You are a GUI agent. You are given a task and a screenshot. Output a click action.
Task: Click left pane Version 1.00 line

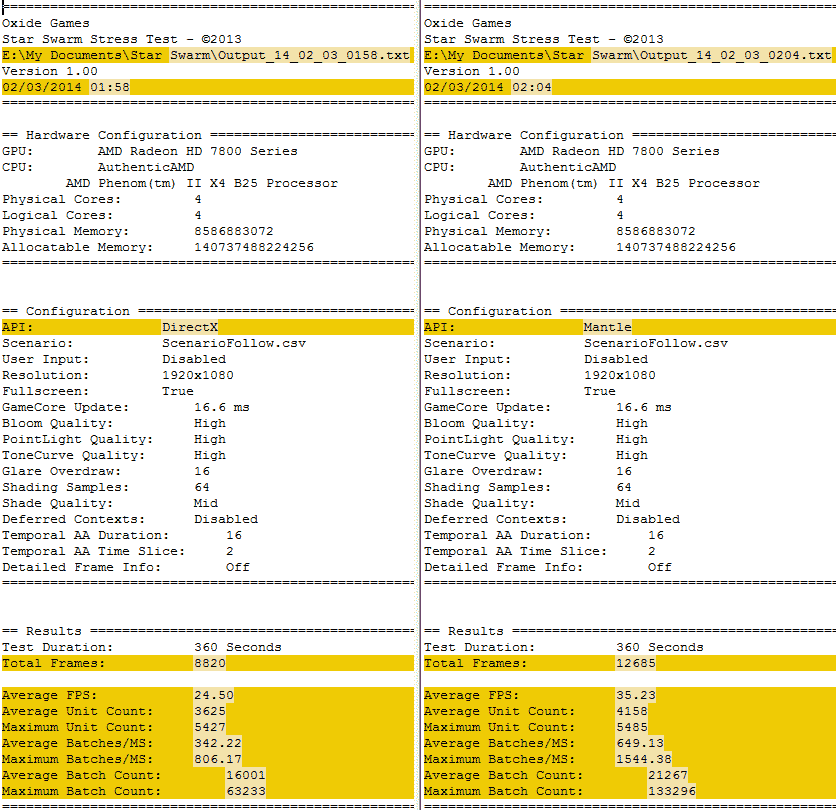tap(50, 71)
